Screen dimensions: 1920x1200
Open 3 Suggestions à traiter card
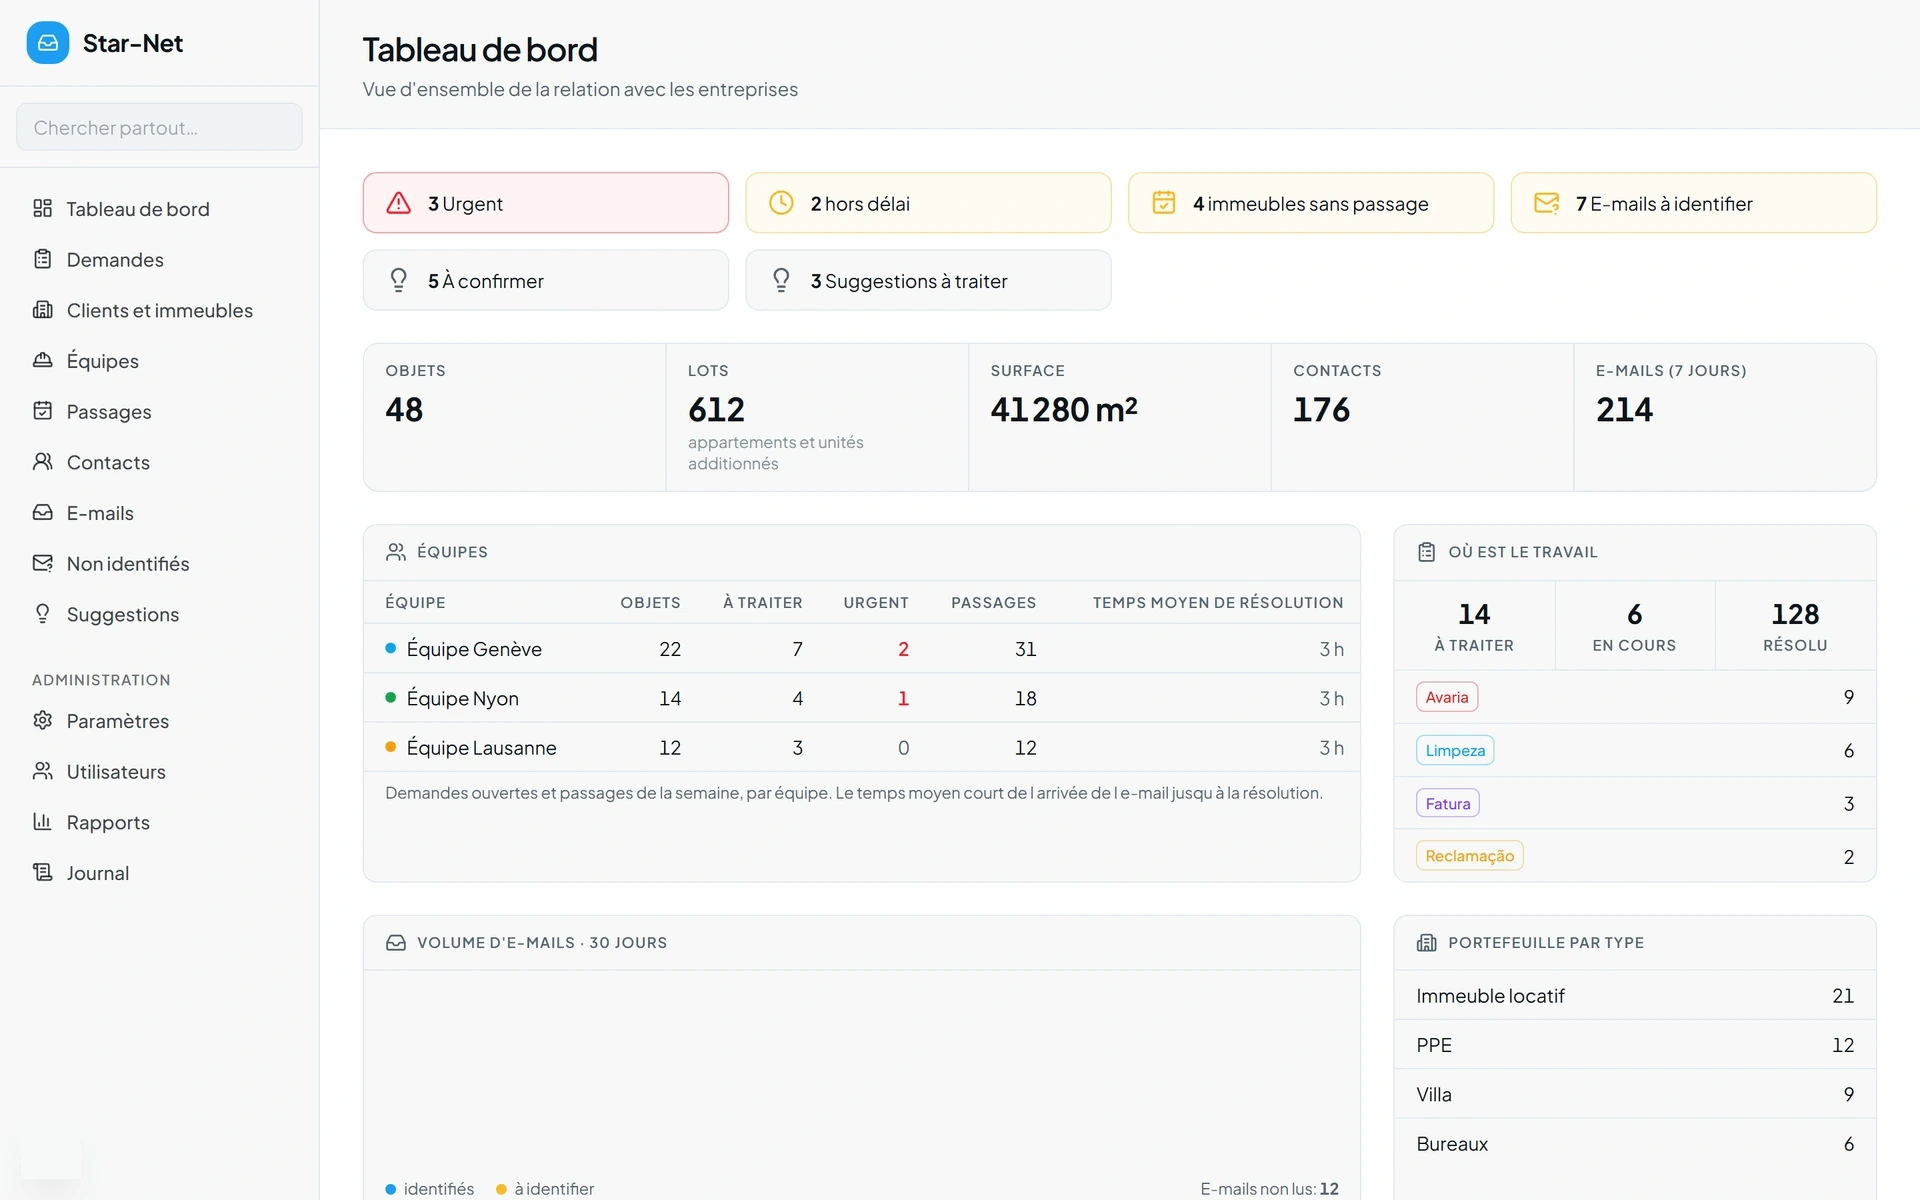coord(928,280)
